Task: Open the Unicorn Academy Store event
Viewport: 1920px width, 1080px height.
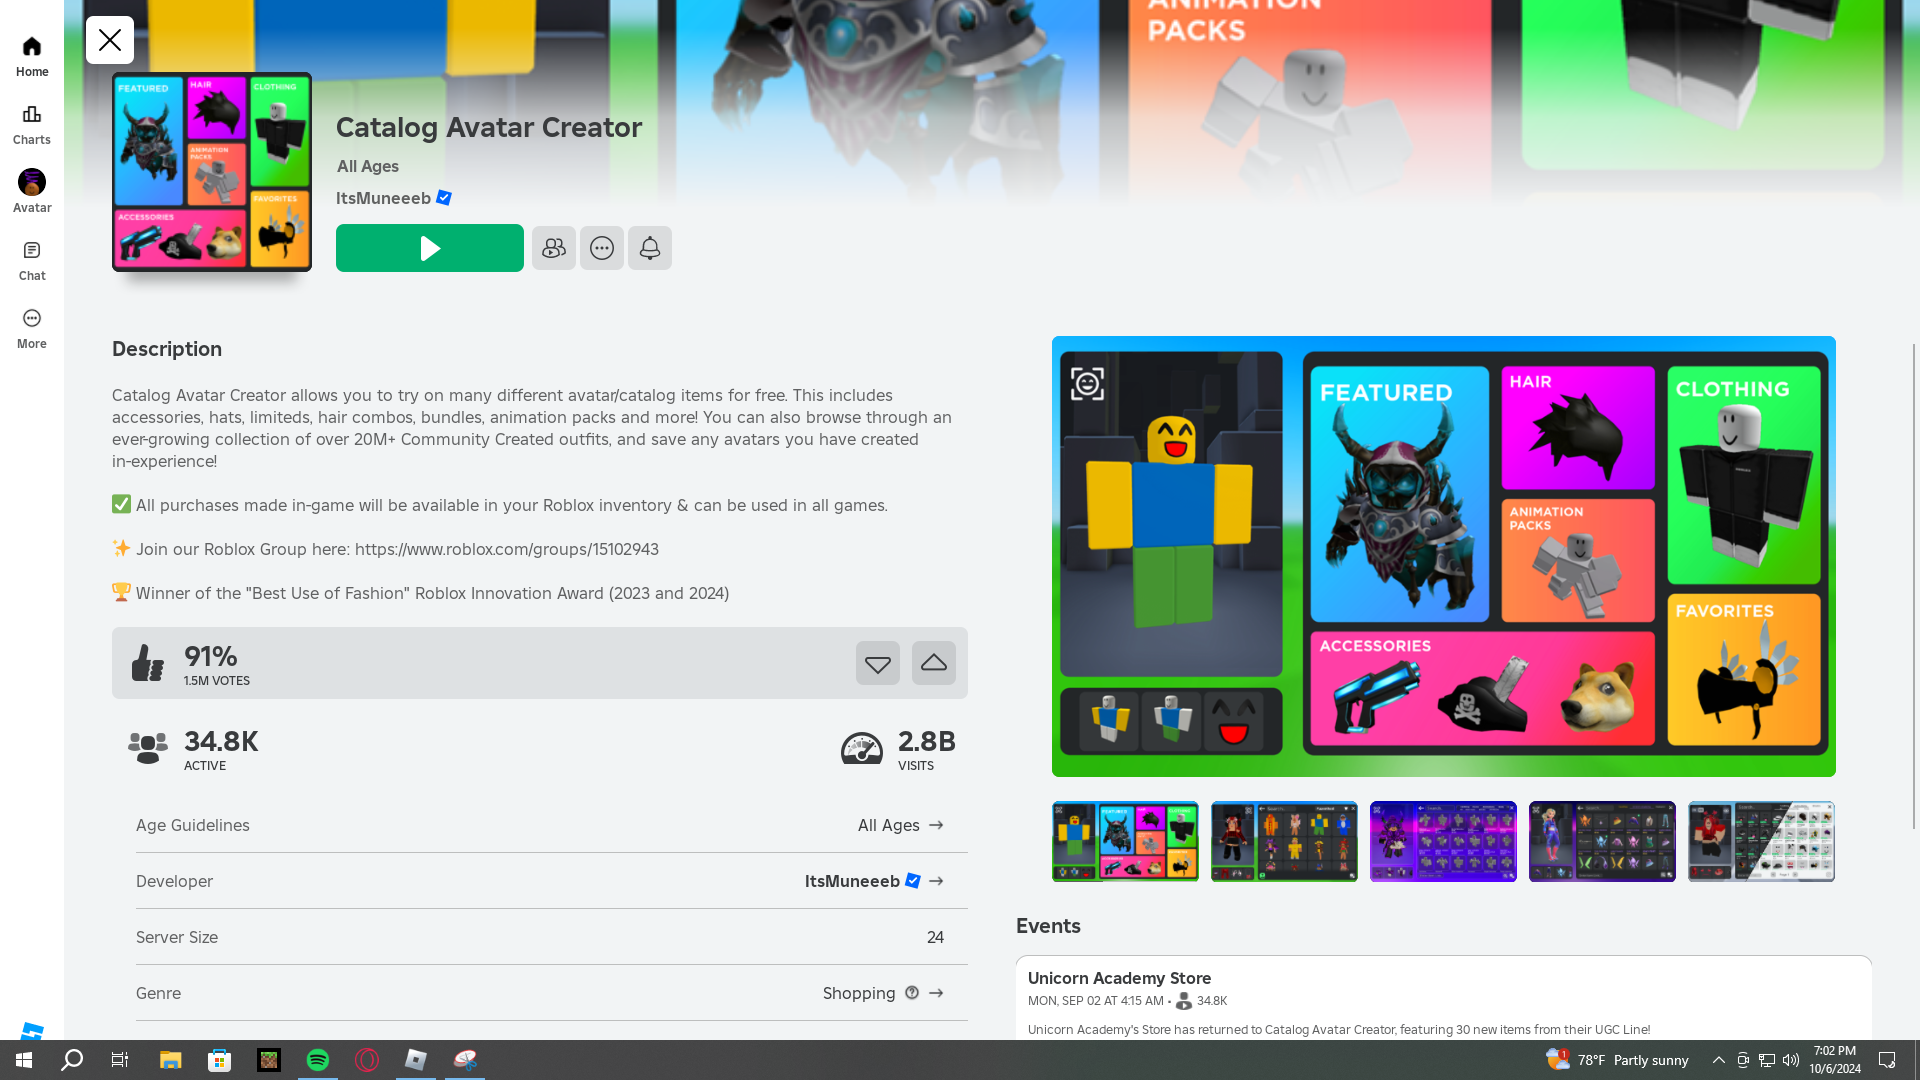Action: [x=1119, y=978]
